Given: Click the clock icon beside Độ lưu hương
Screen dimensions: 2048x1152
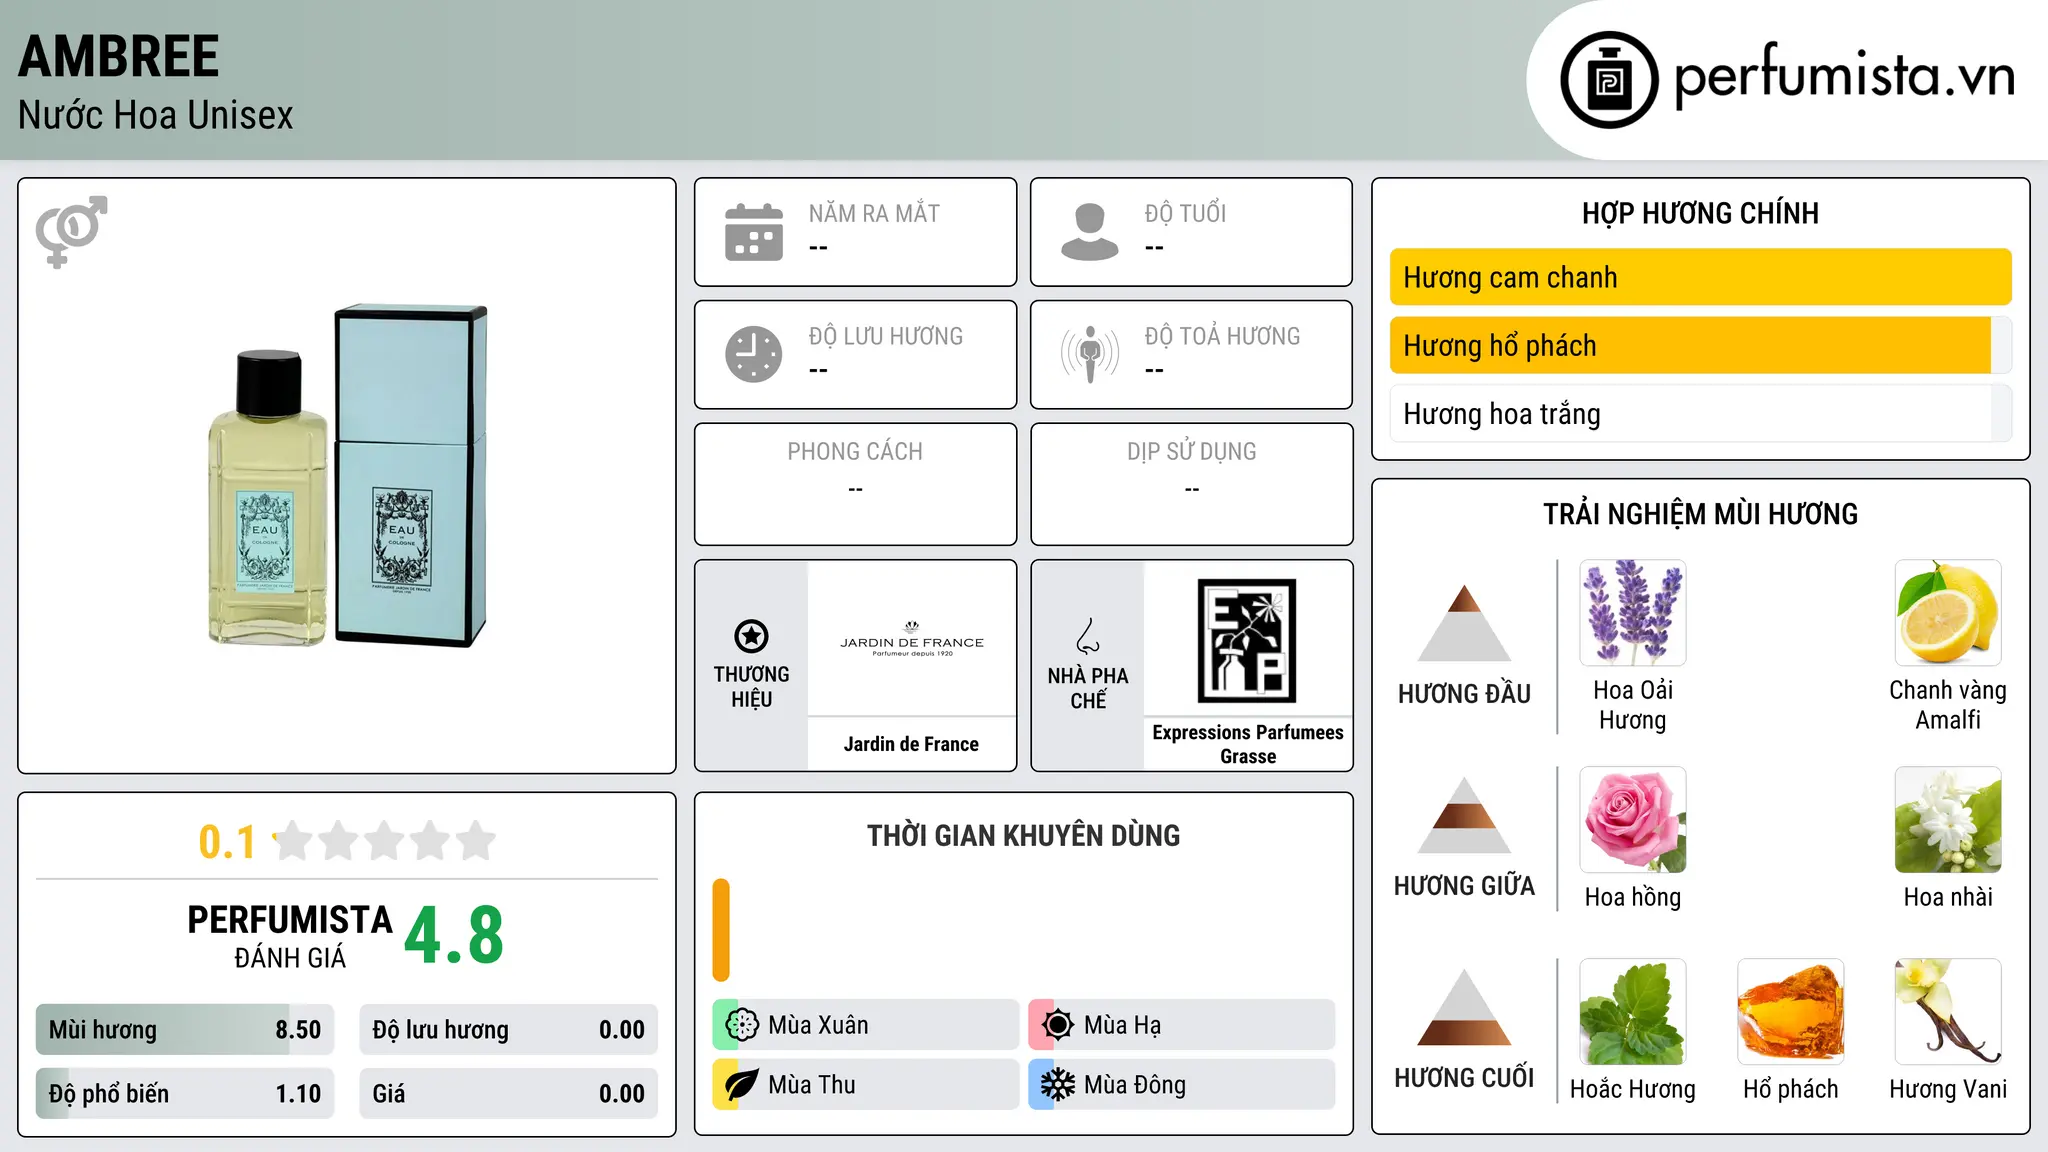Looking at the screenshot, I should 754,354.
